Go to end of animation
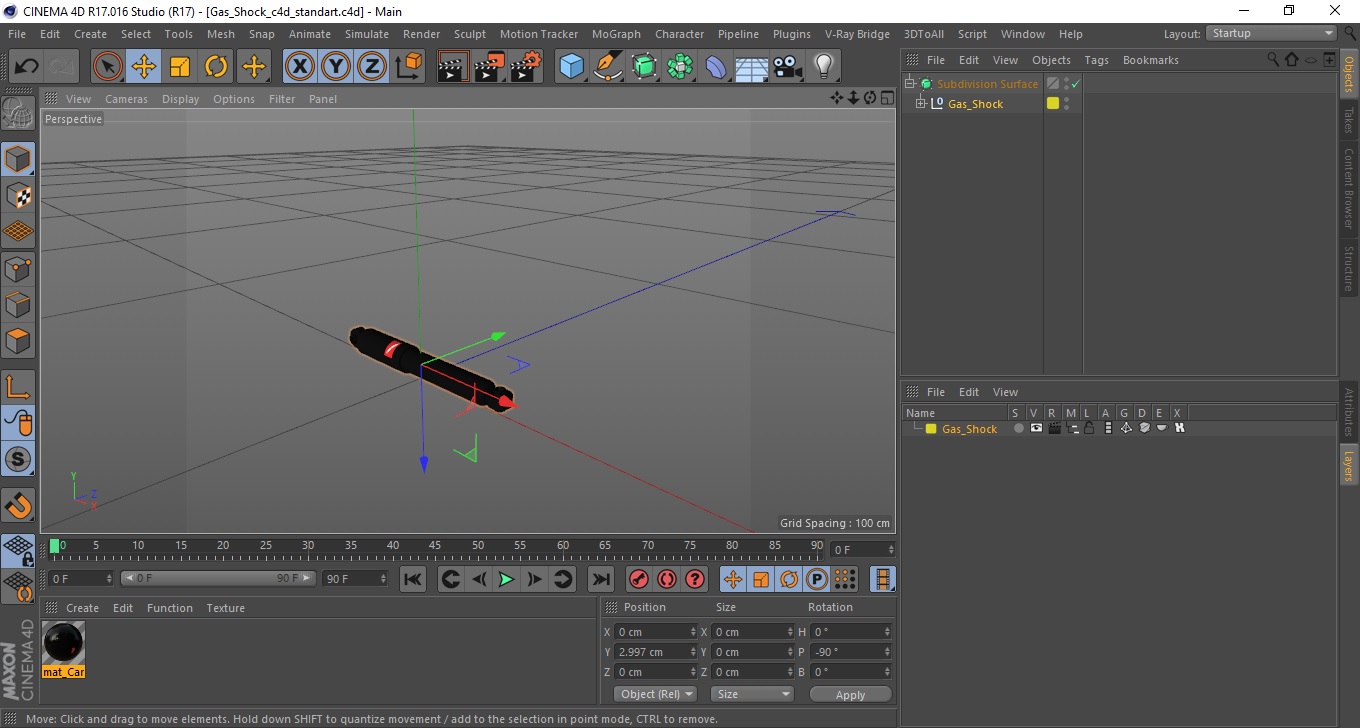Viewport: 1360px width, 728px height. coord(600,579)
